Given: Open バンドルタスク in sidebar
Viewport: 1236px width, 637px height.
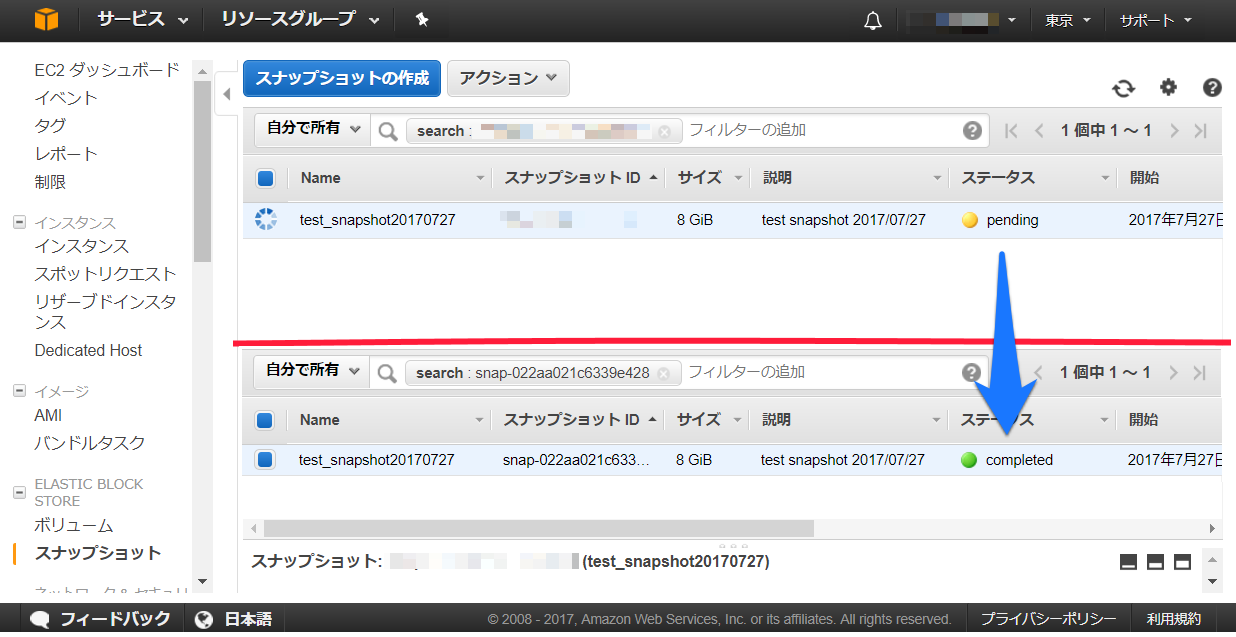Looking at the screenshot, I should click(90, 443).
